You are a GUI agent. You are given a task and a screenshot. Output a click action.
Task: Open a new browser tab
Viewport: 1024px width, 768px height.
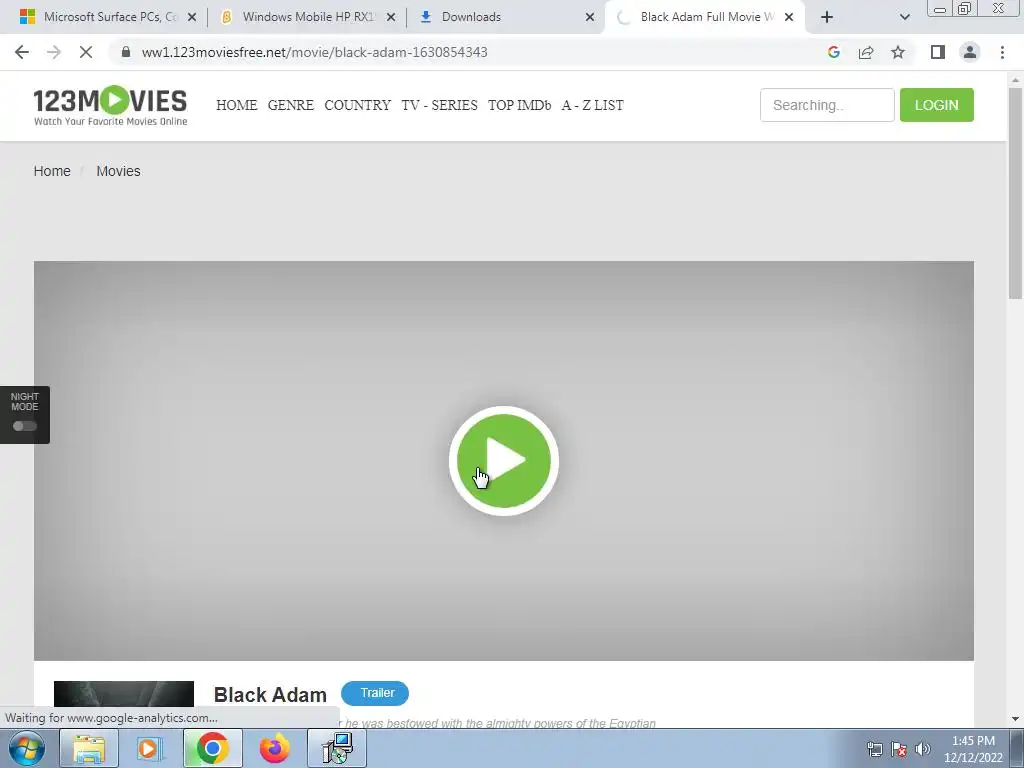(827, 18)
